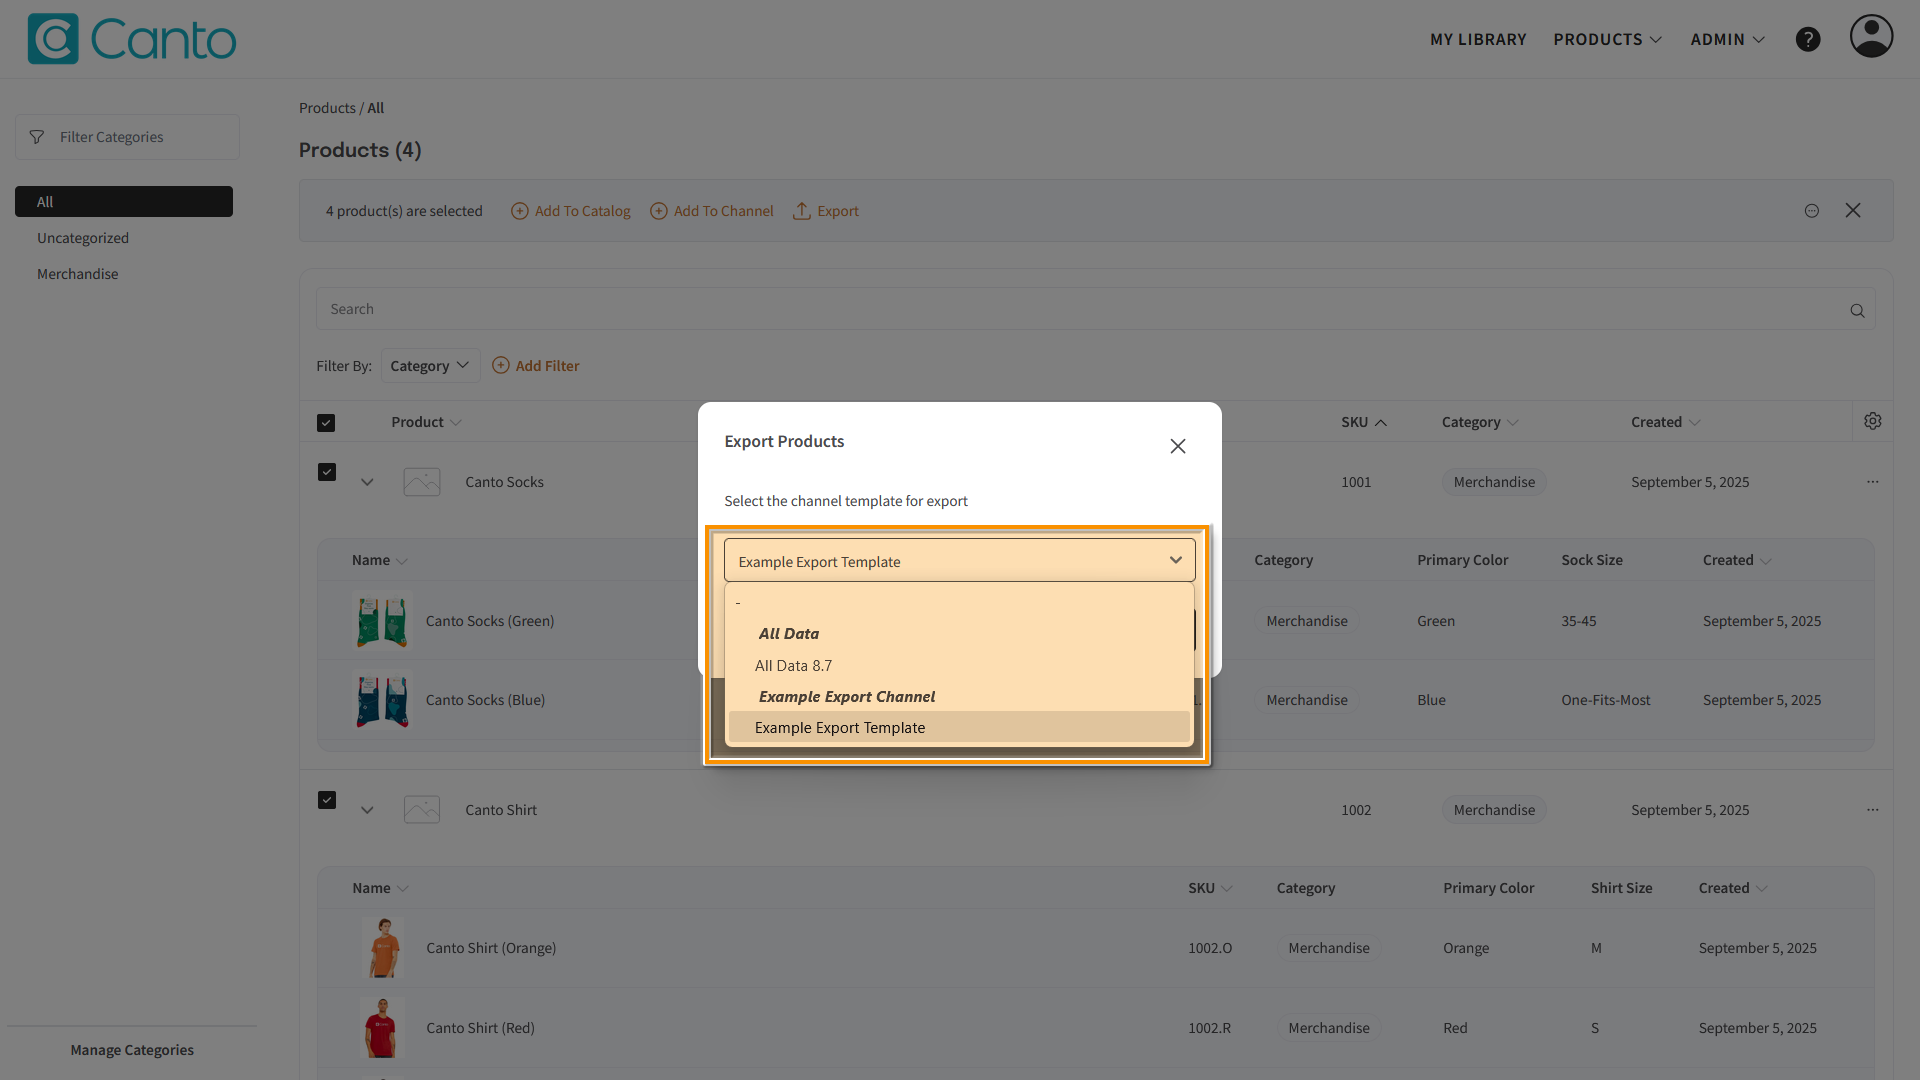Uncheck the Canto Shirt checkbox
The width and height of the screenshot is (1920, 1080).
coord(327,800)
